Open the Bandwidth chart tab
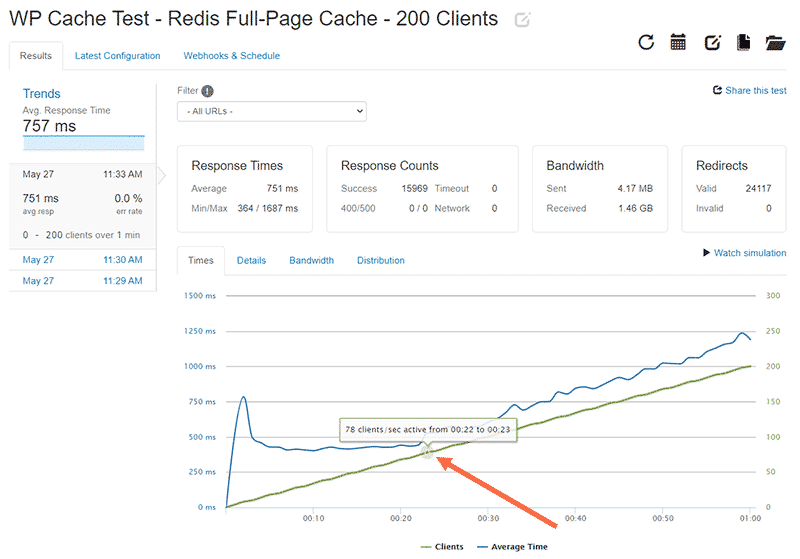800x559 pixels. pos(311,261)
